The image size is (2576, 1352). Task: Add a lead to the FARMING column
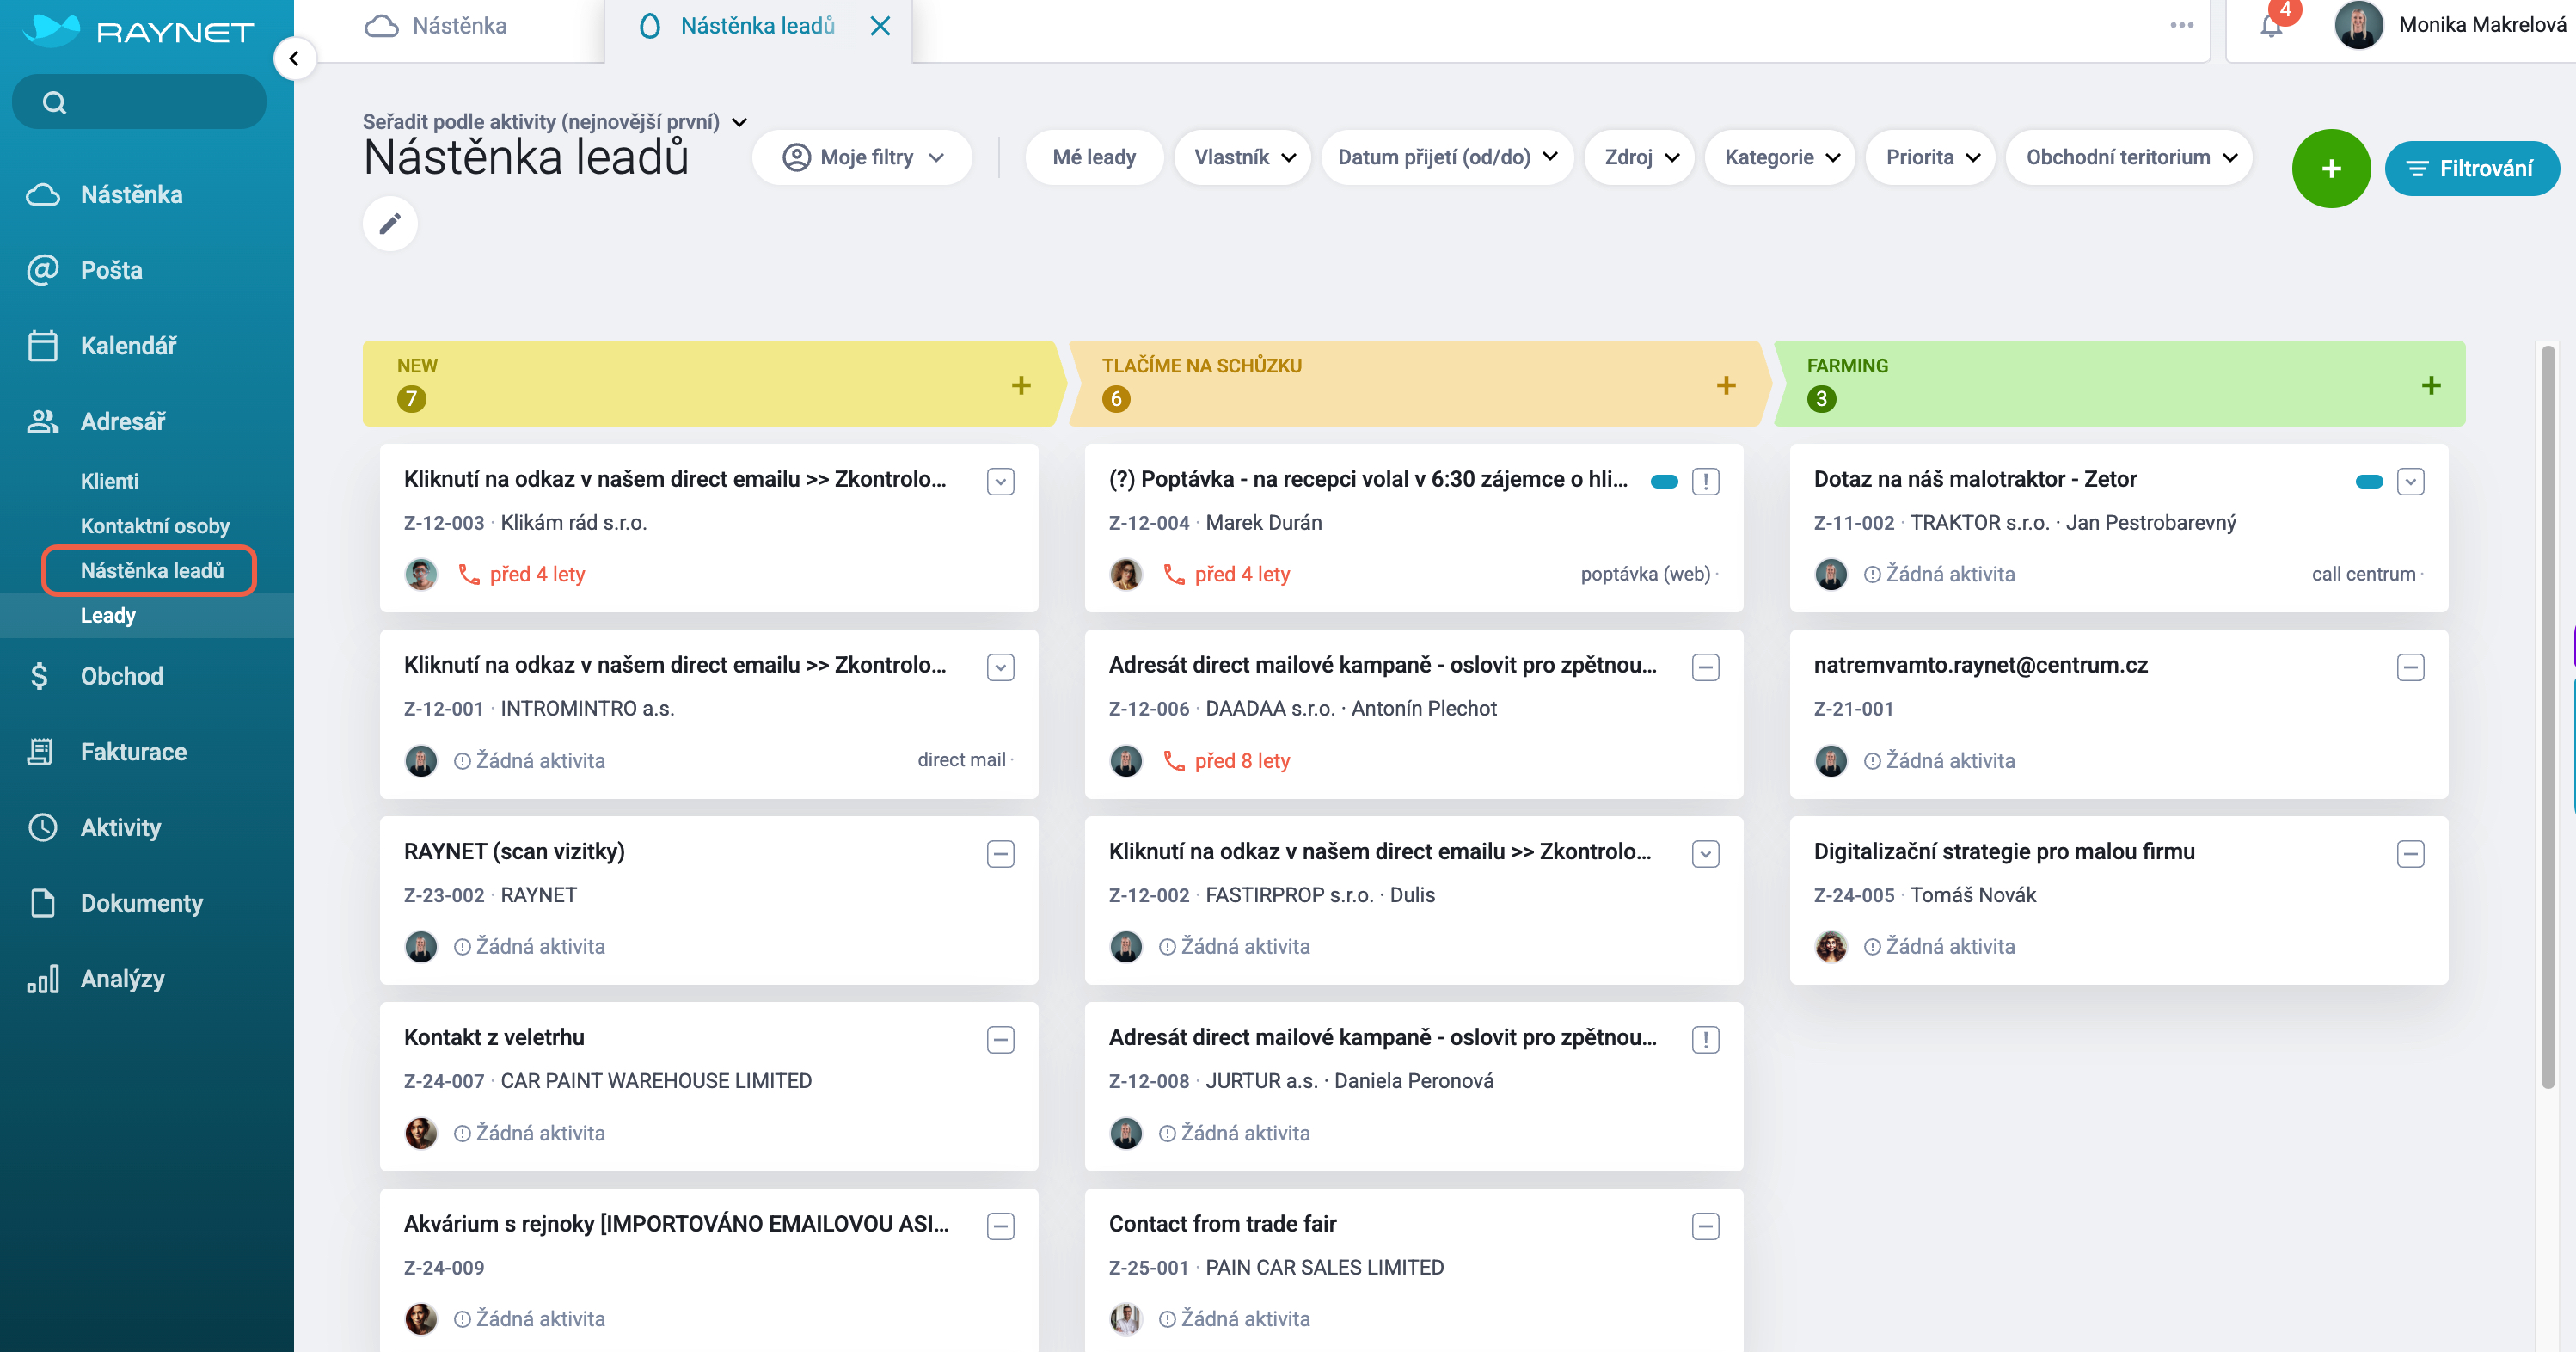2431,385
